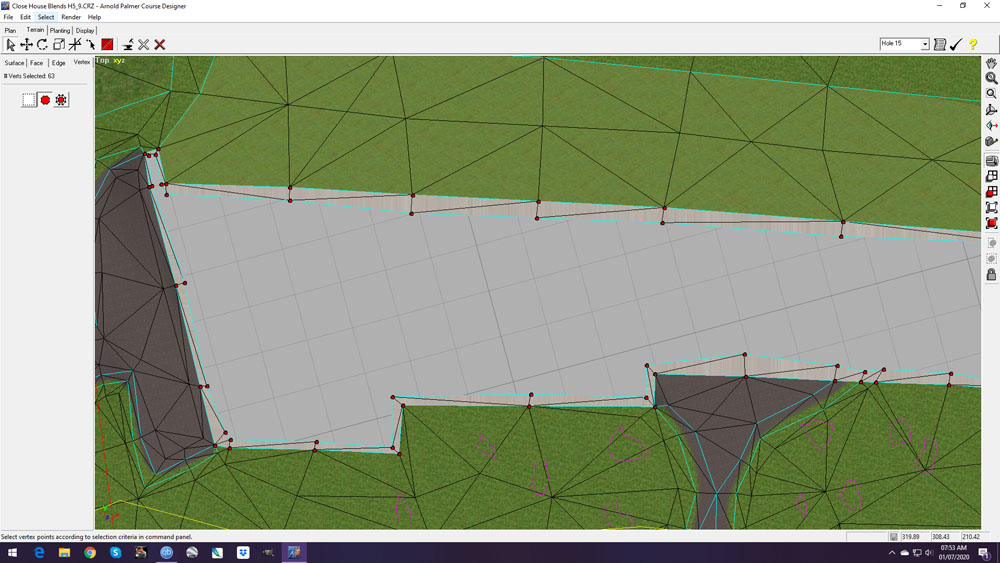The image size is (1000, 563).
Task: Show hidden system tray icons
Action: click(x=892, y=553)
